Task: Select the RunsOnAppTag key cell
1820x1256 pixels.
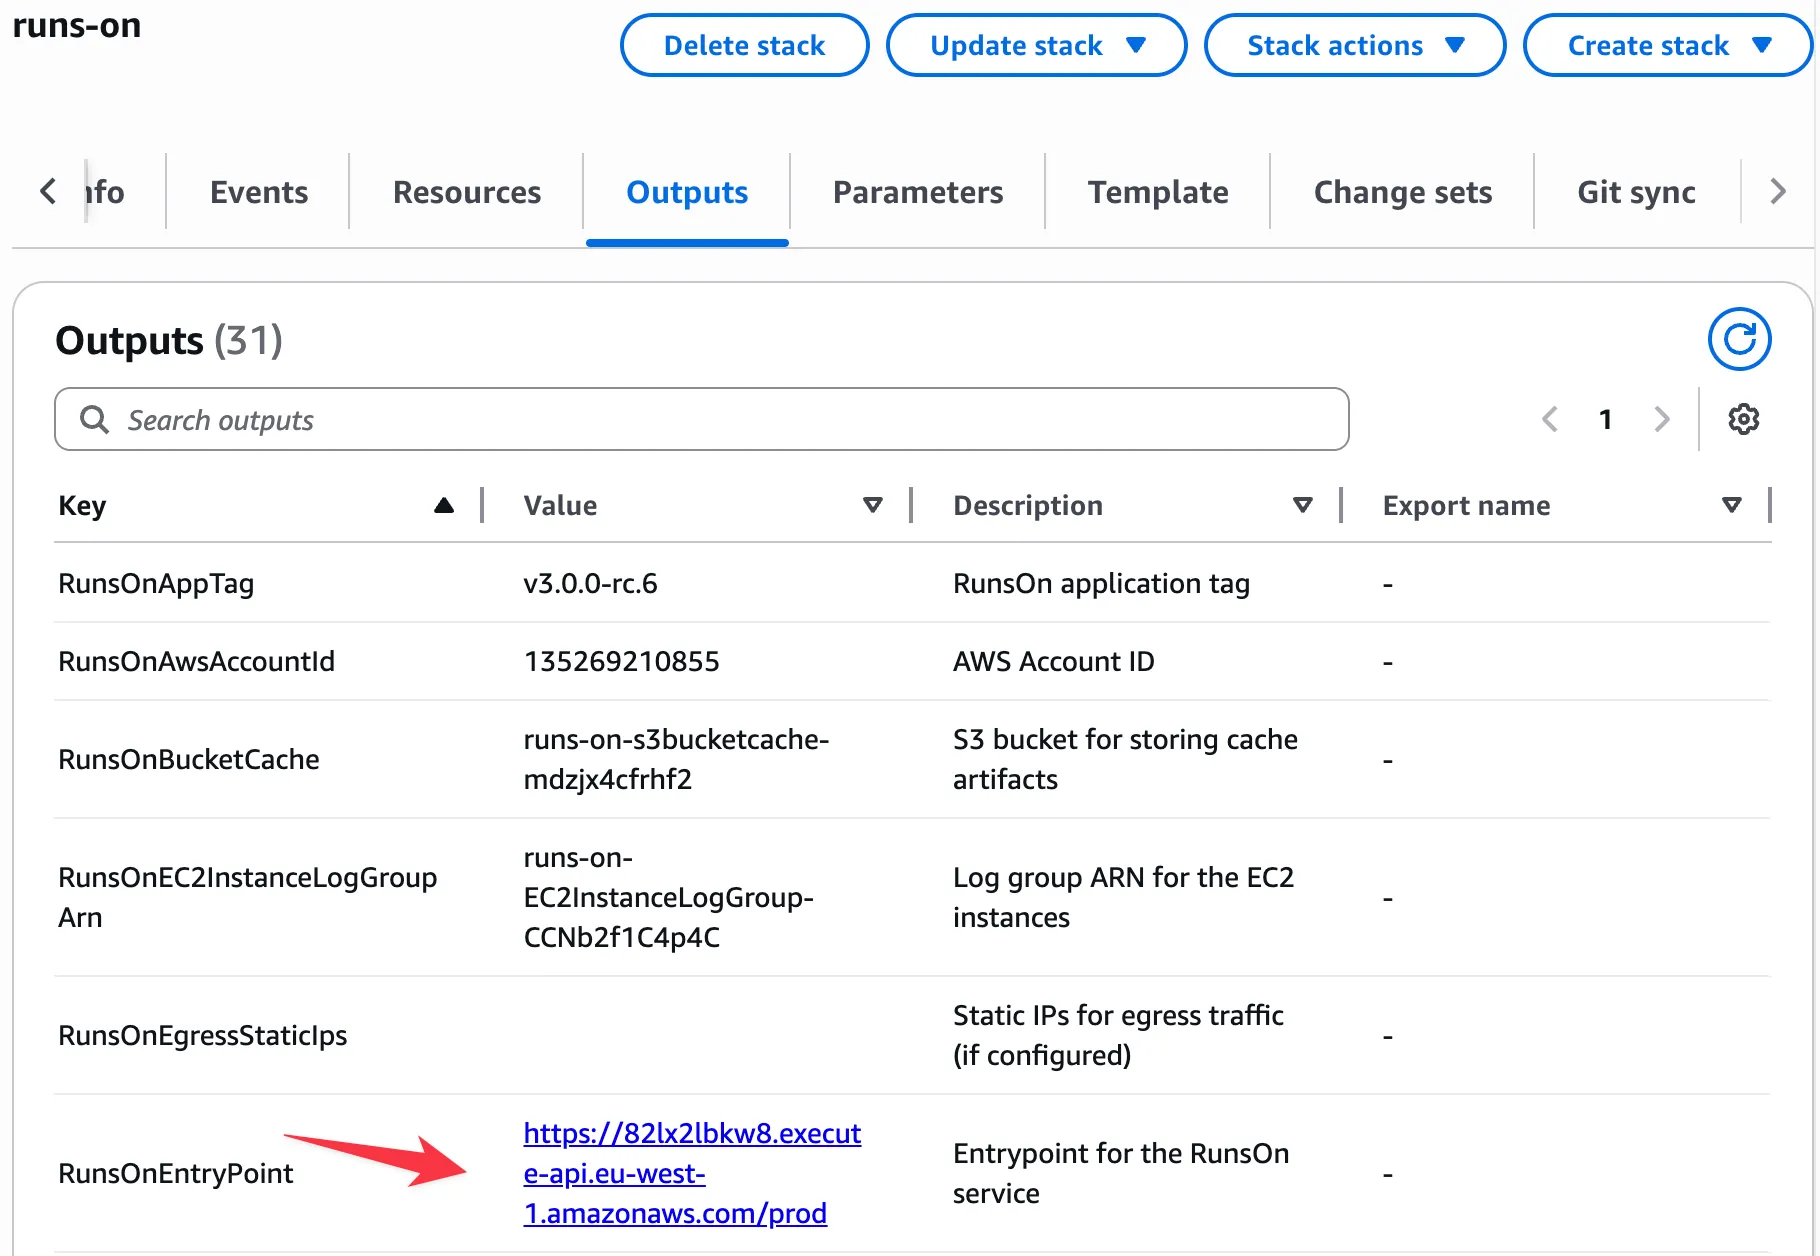Action: [156, 583]
